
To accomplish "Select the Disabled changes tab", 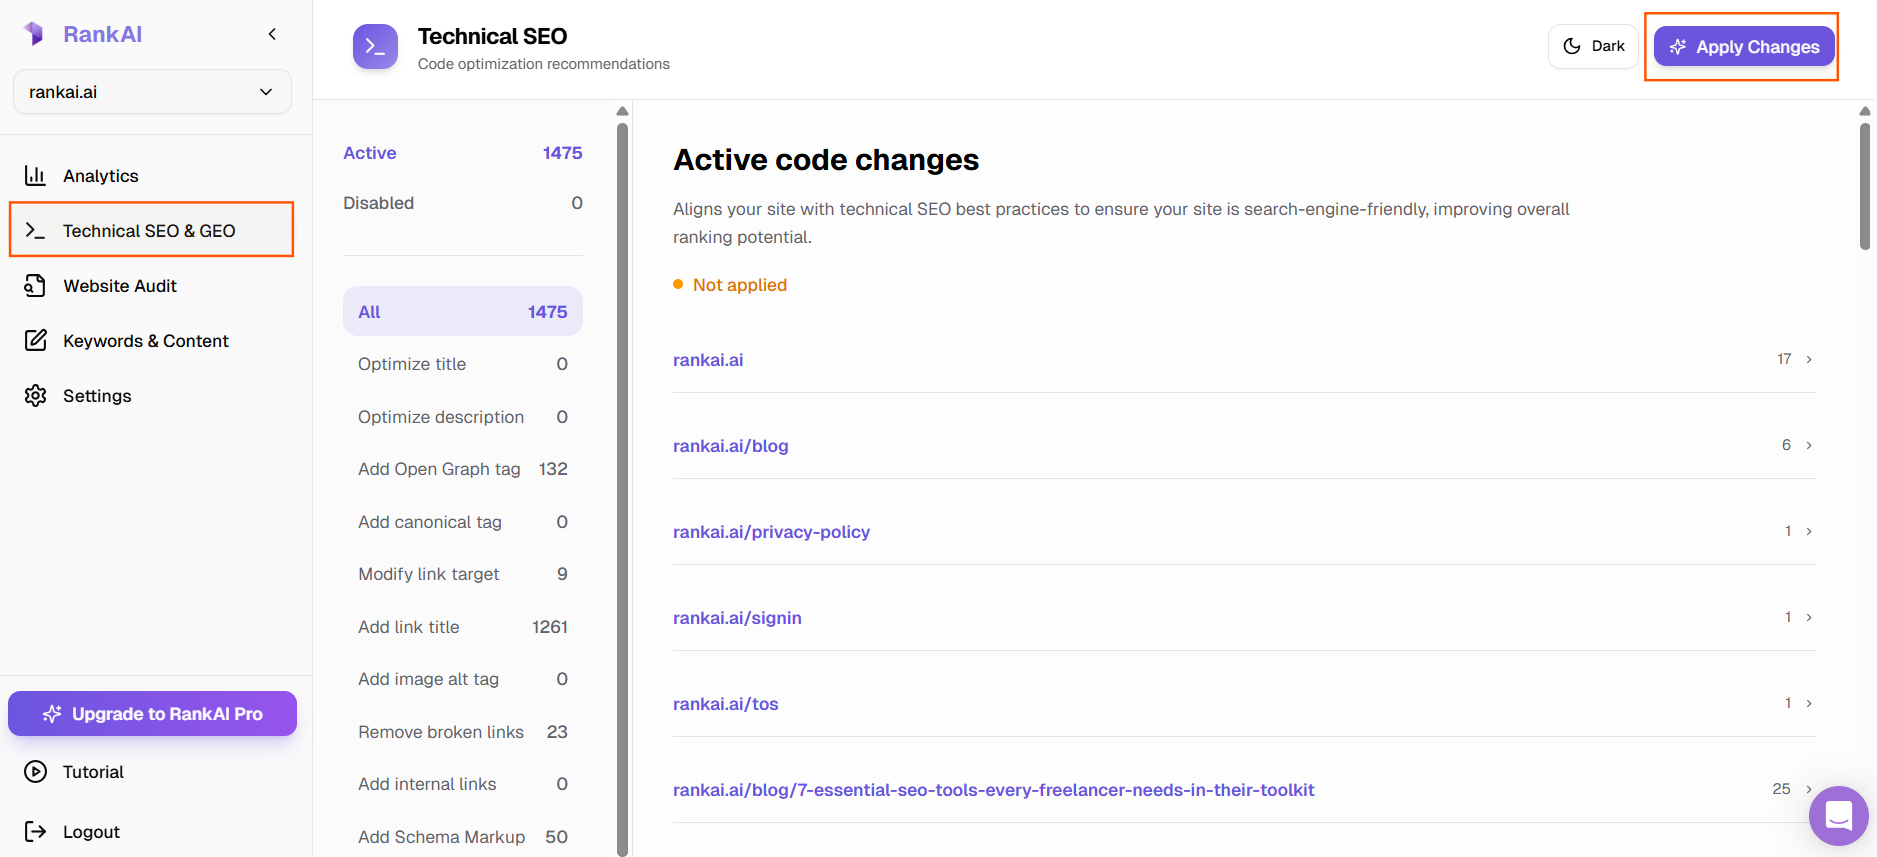I will (x=462, y=203).
